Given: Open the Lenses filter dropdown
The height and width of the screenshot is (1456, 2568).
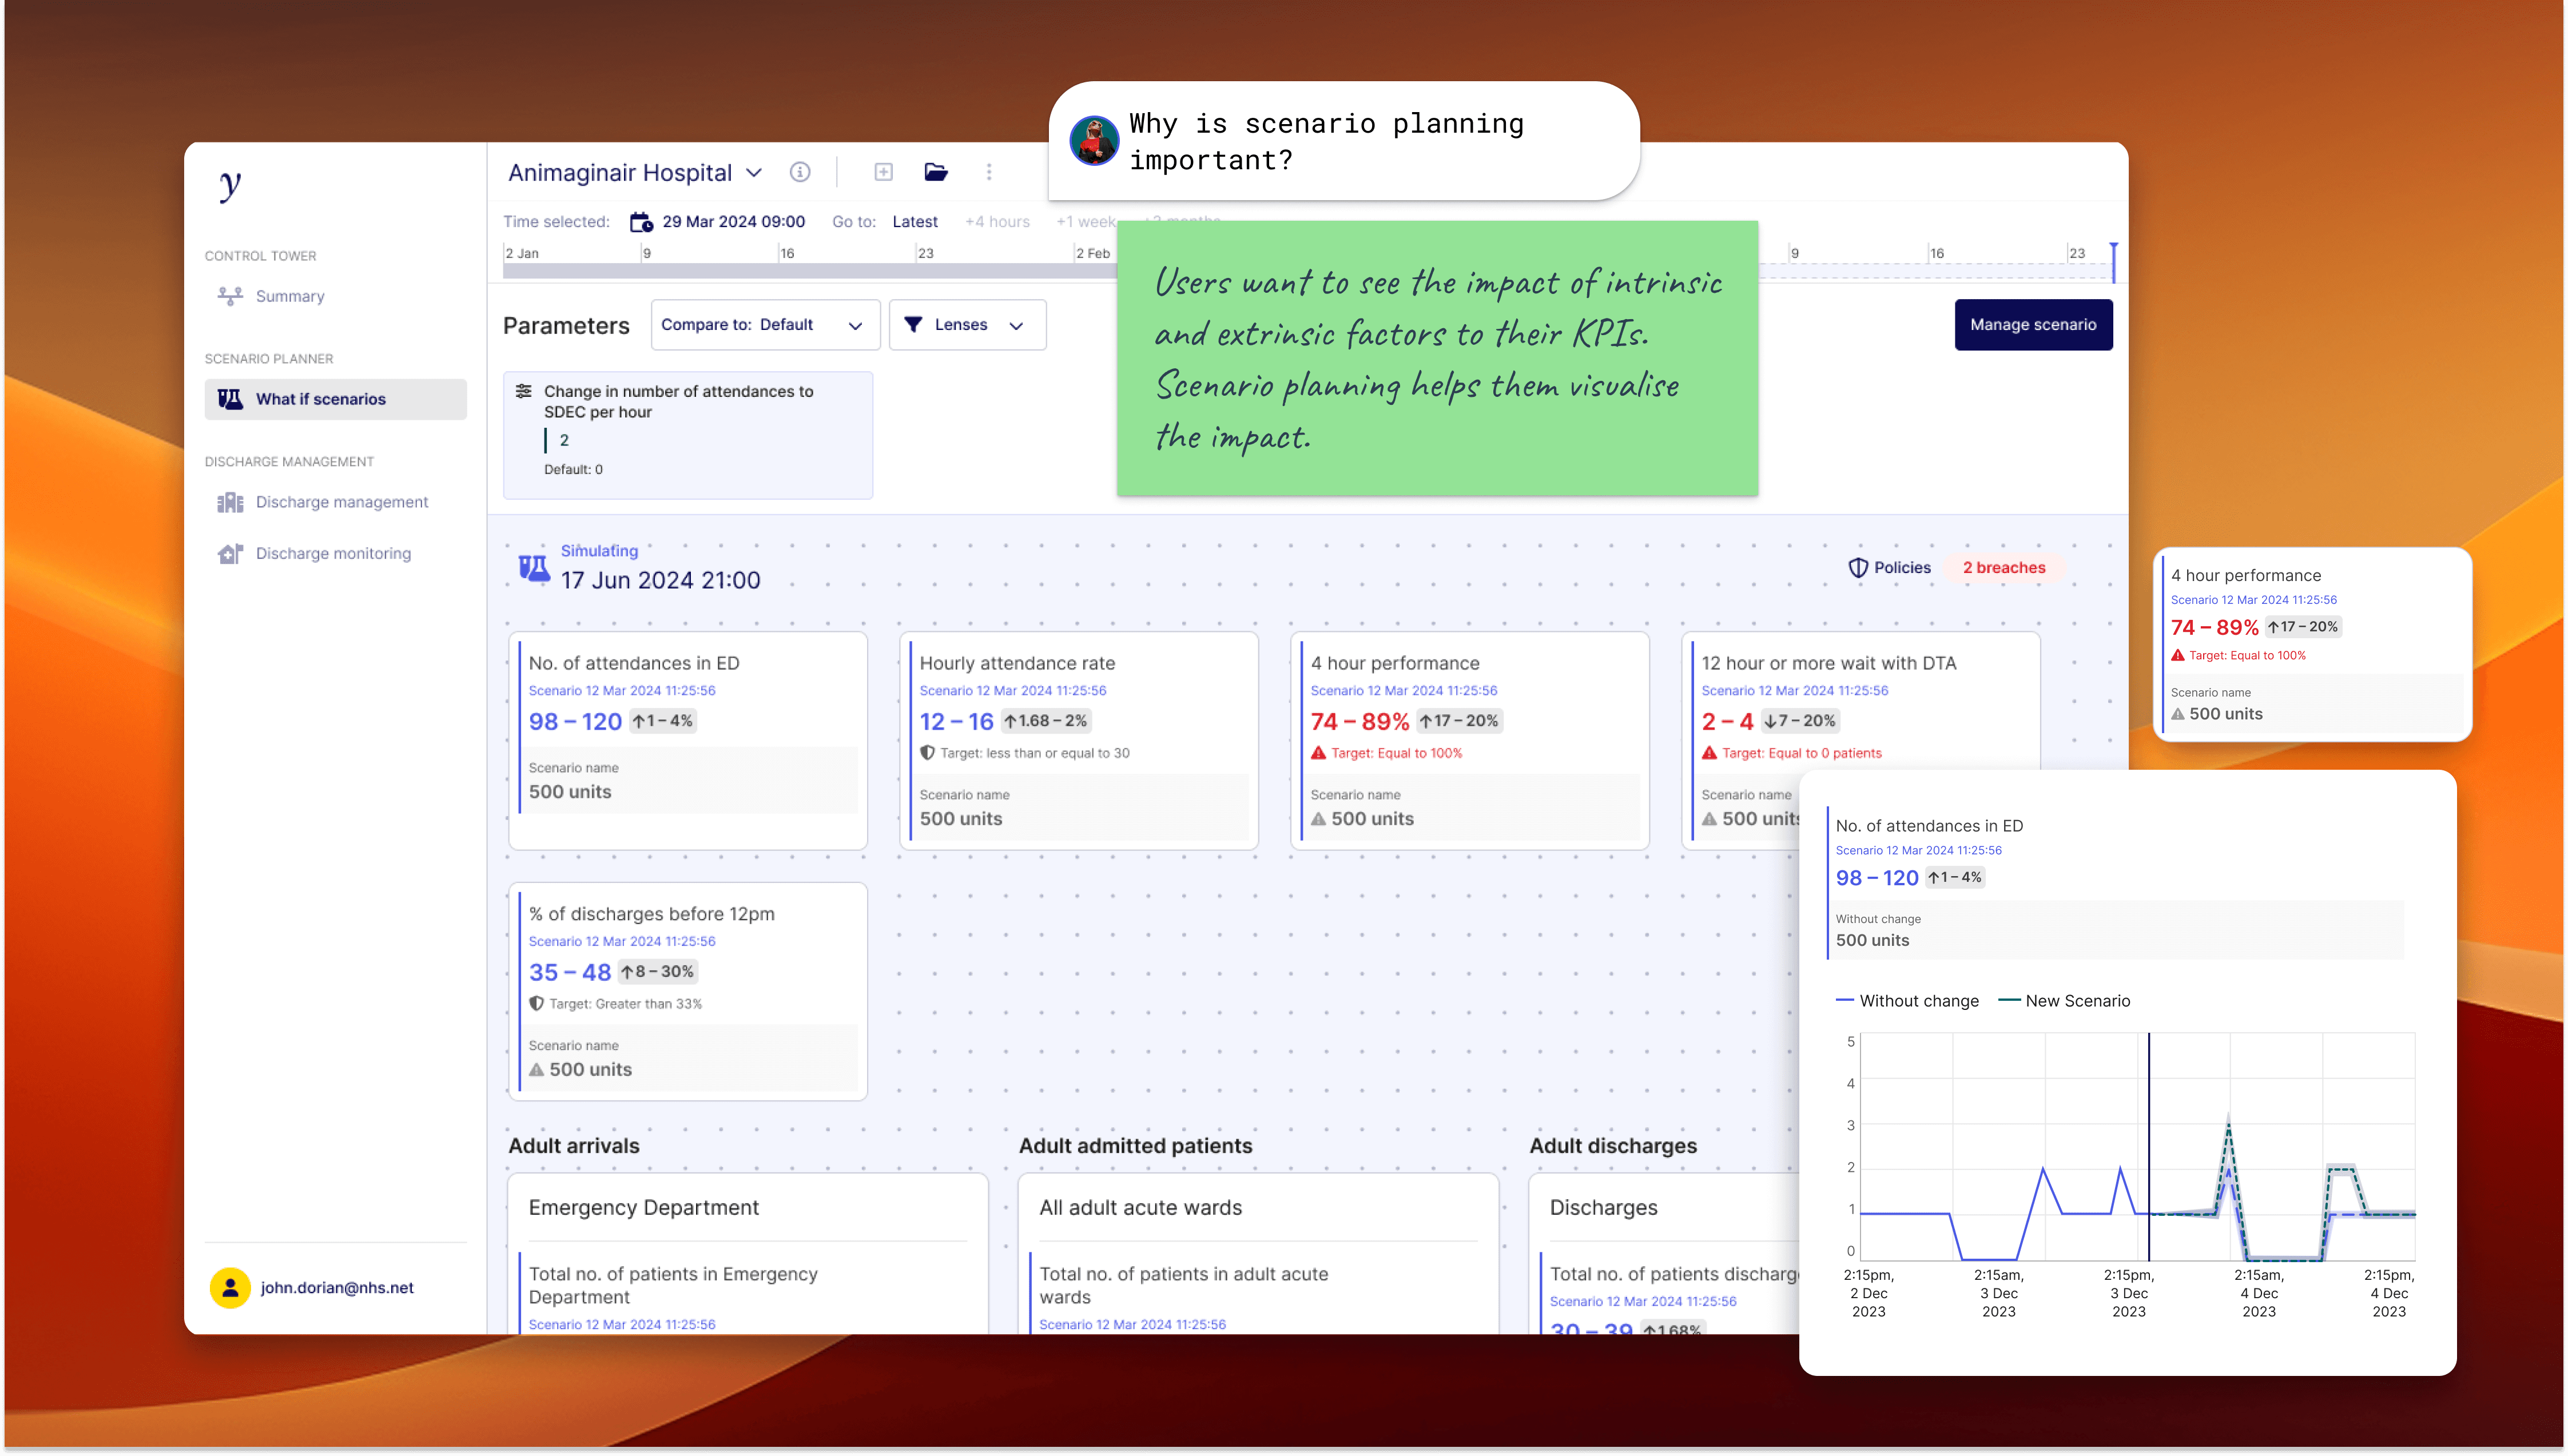Looking at the screenshot, I should pyautogui.click(x=967, y=325).
